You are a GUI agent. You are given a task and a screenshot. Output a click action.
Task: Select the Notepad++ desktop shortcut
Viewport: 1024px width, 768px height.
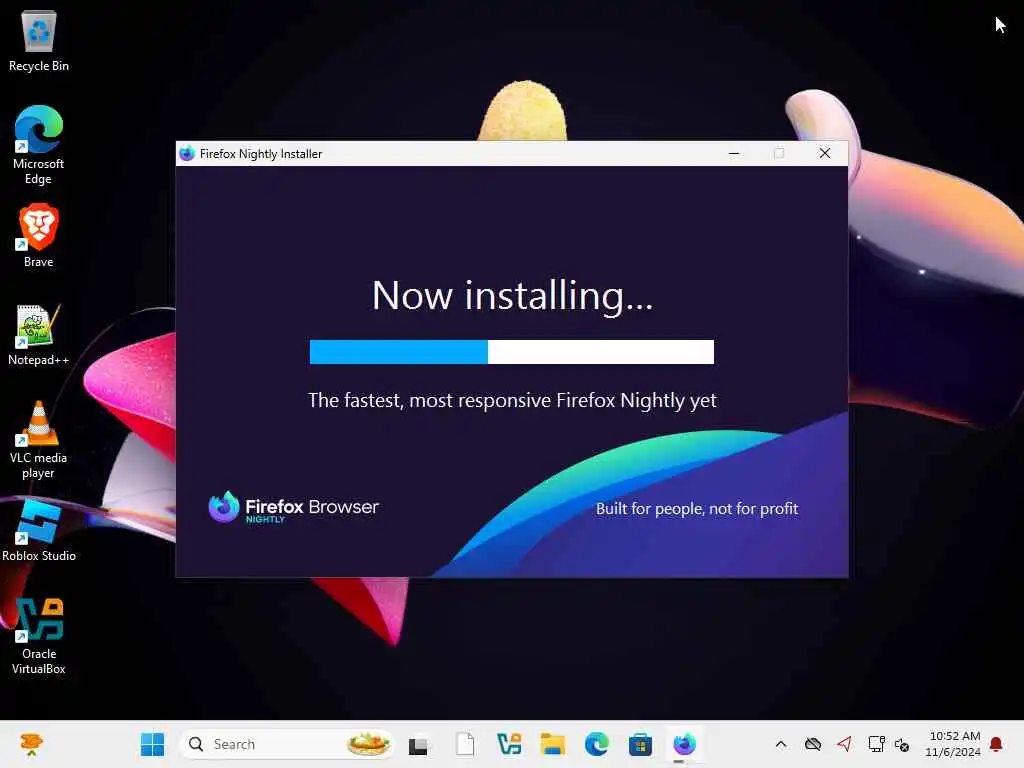coord(39,334)
